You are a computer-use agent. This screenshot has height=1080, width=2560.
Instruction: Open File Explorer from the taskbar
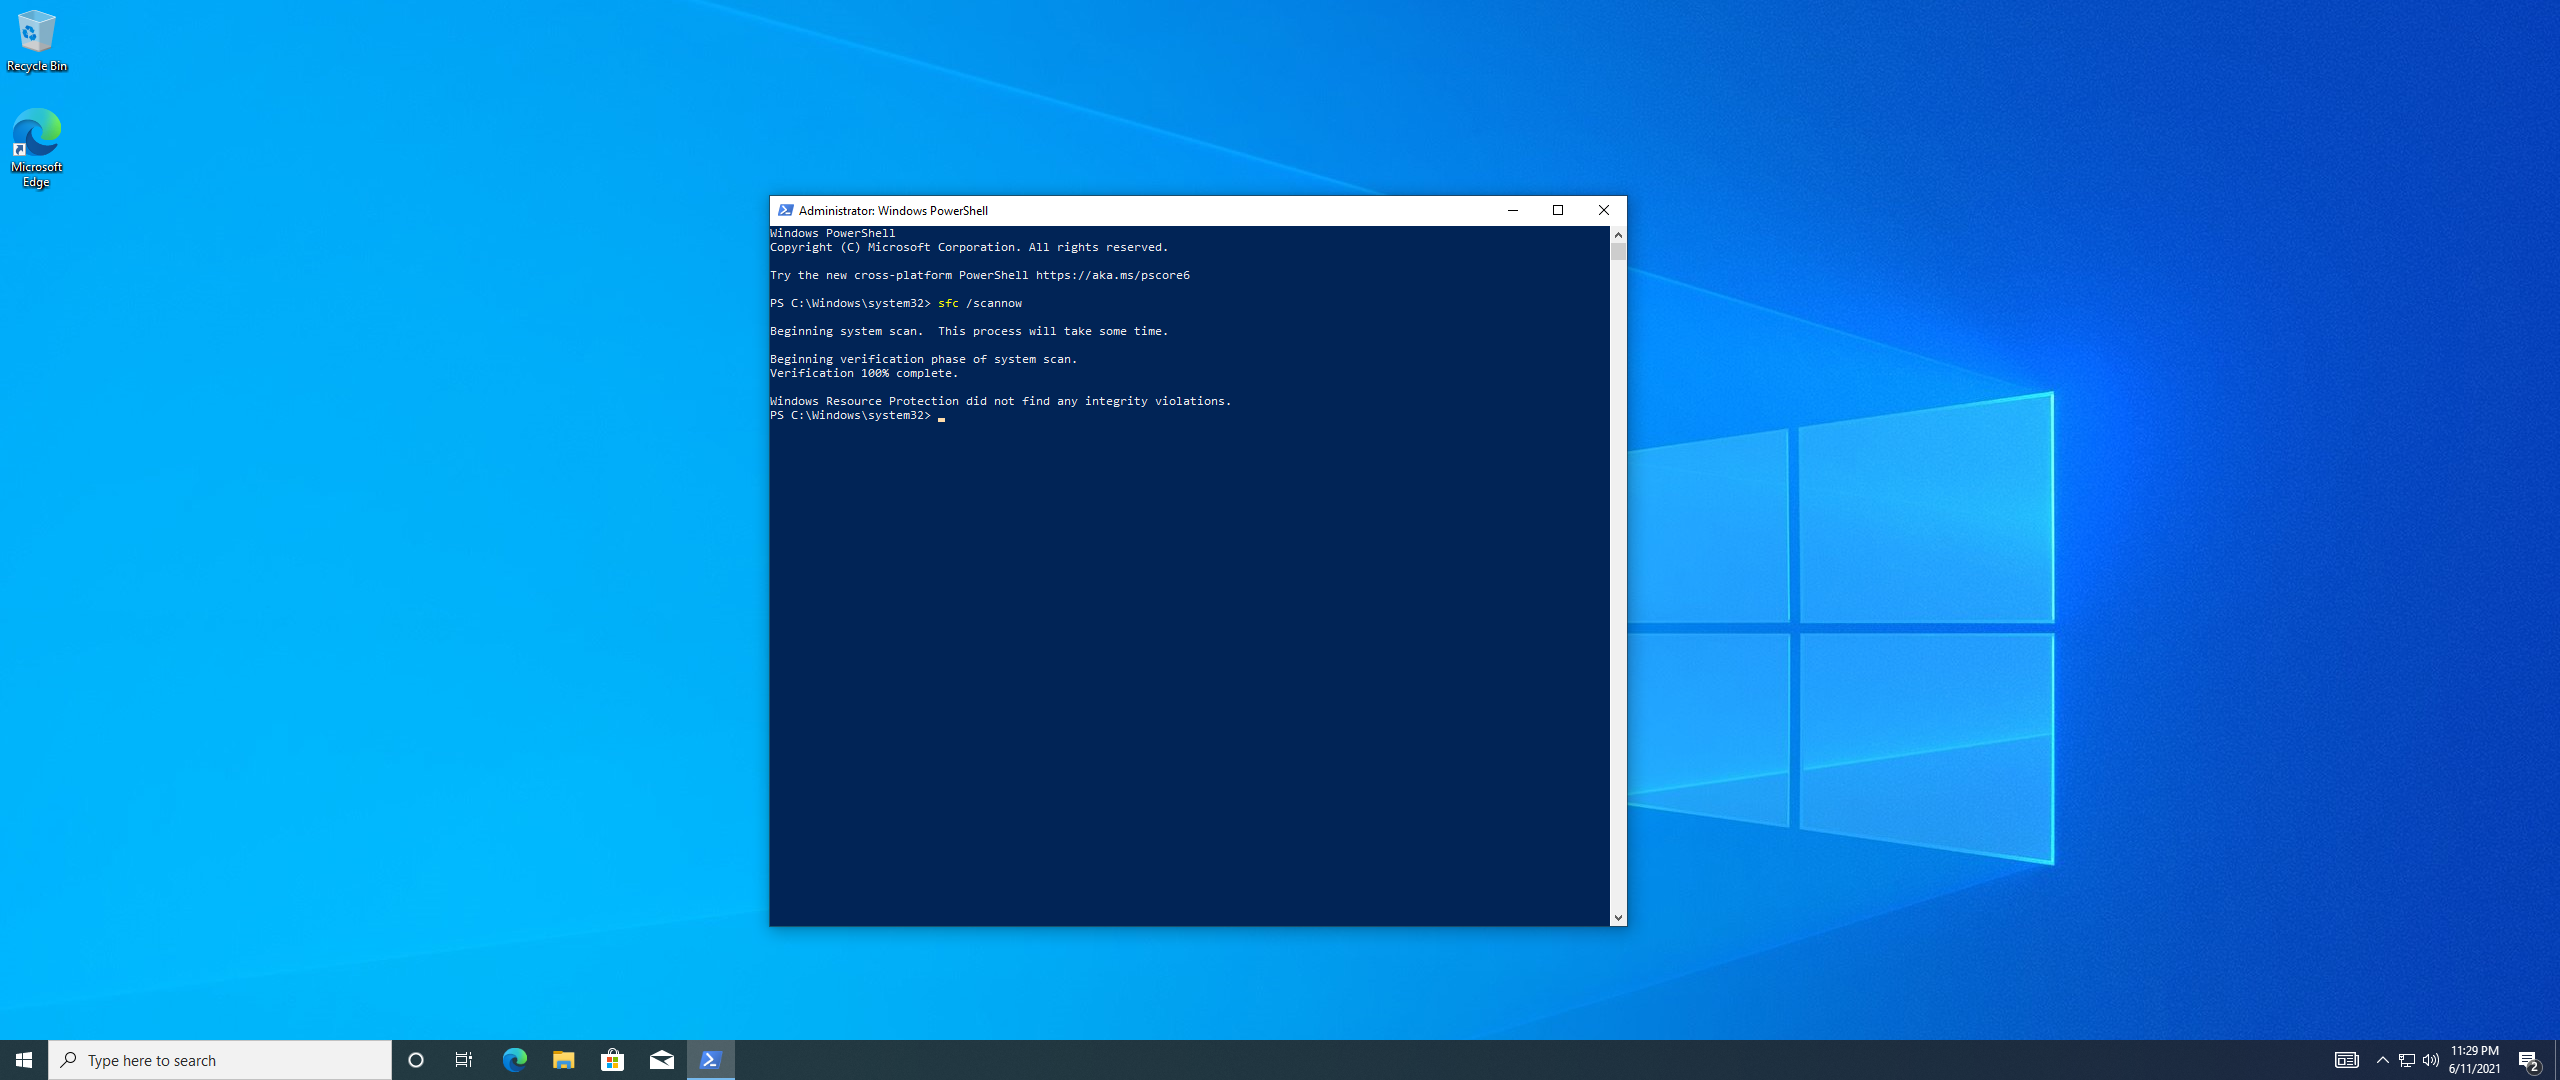563,1060
